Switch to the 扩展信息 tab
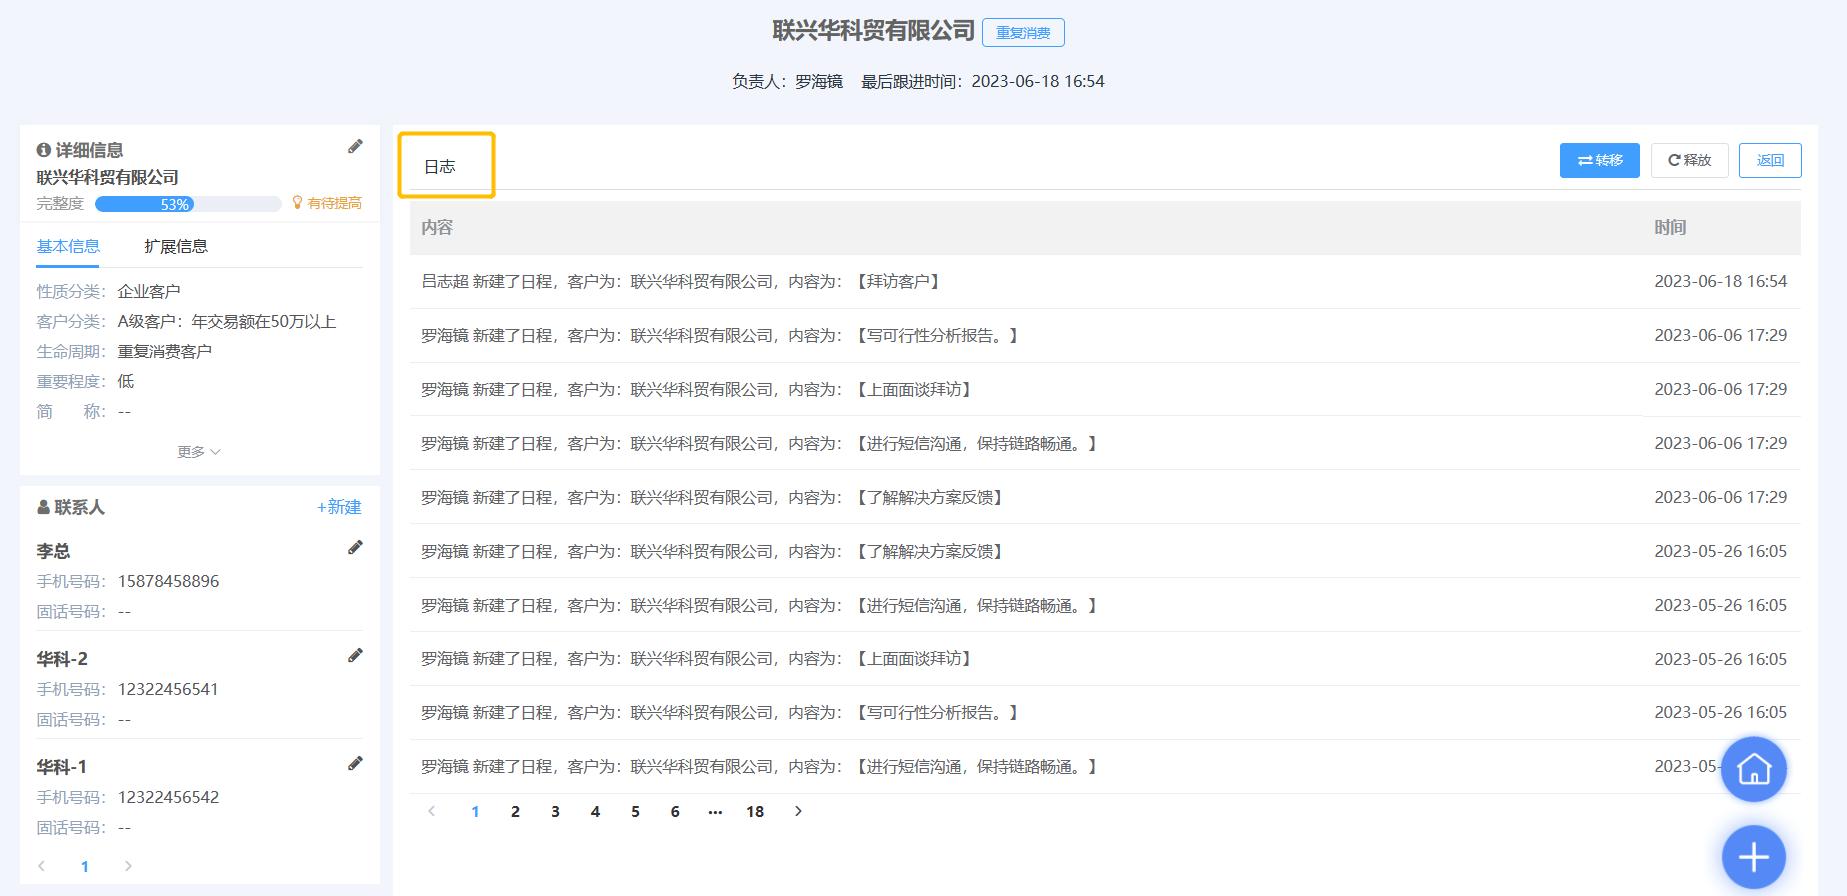This screenshot has width=1847, height=896. tap(176, 246)
